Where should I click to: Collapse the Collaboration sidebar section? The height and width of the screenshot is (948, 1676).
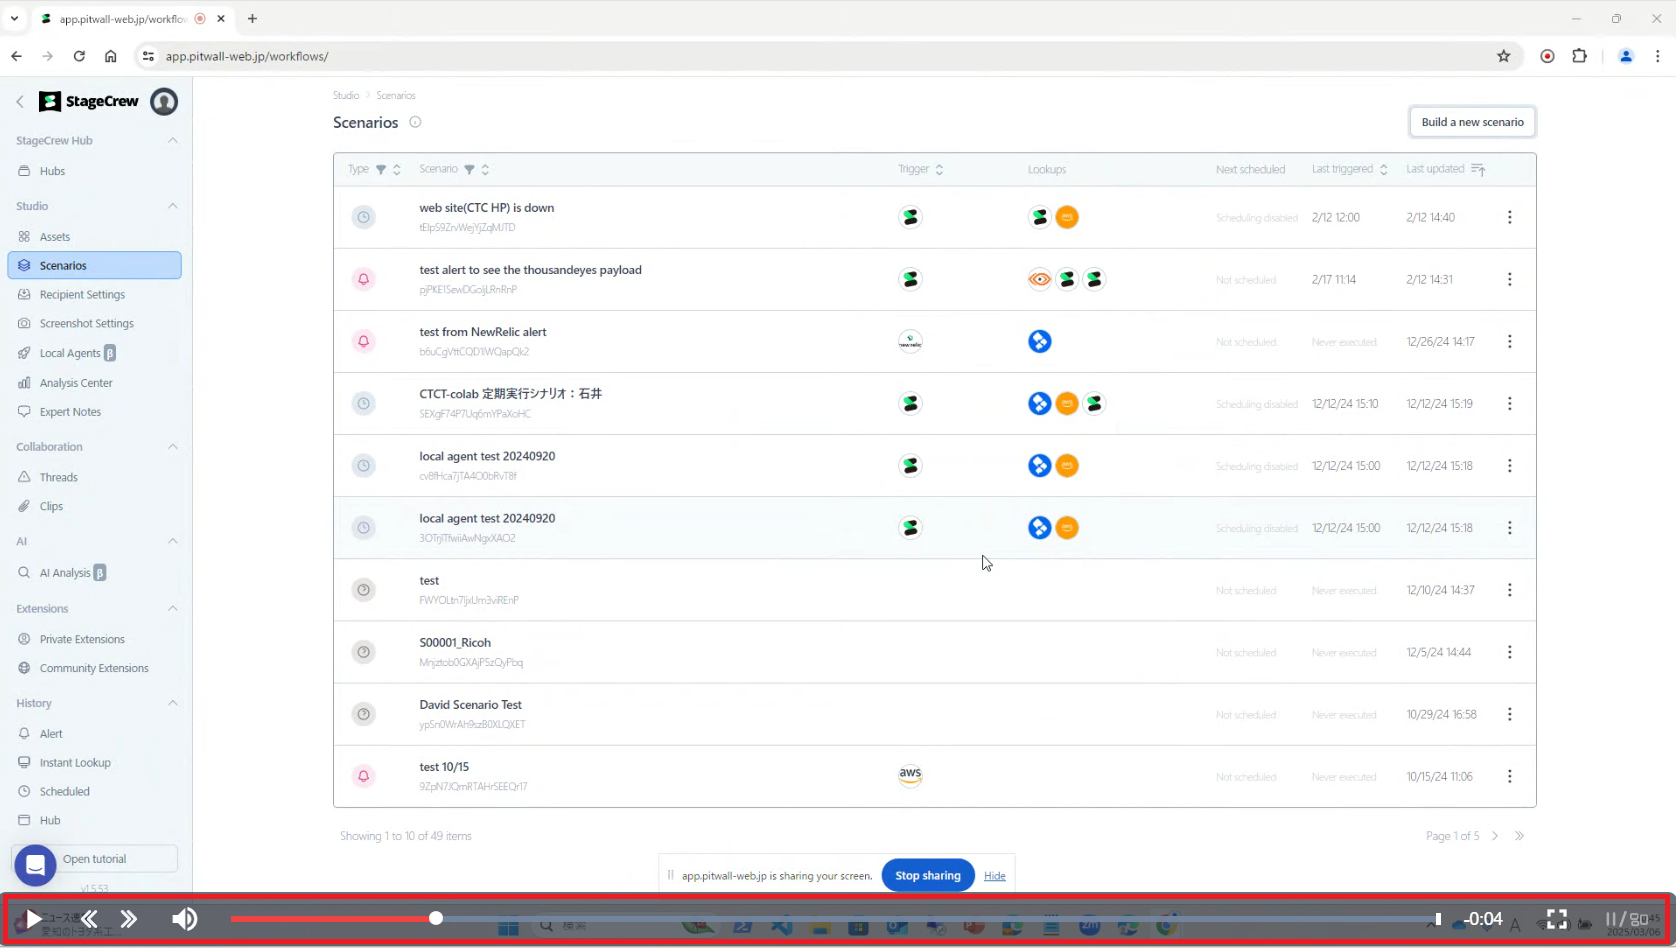click(172, 447)
